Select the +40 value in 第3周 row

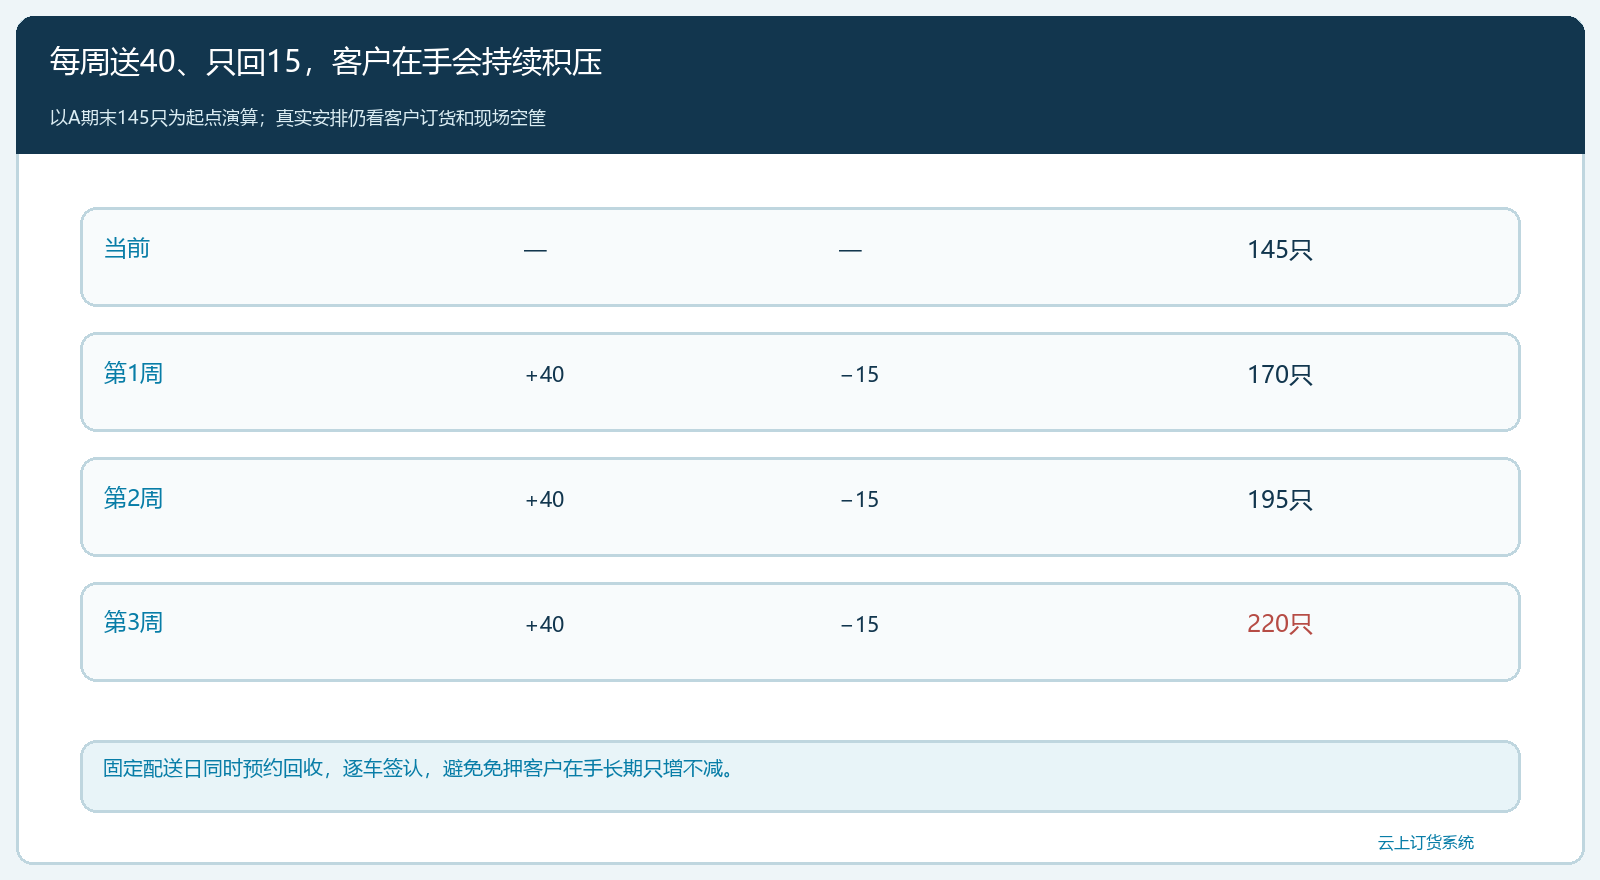point(545,625)
